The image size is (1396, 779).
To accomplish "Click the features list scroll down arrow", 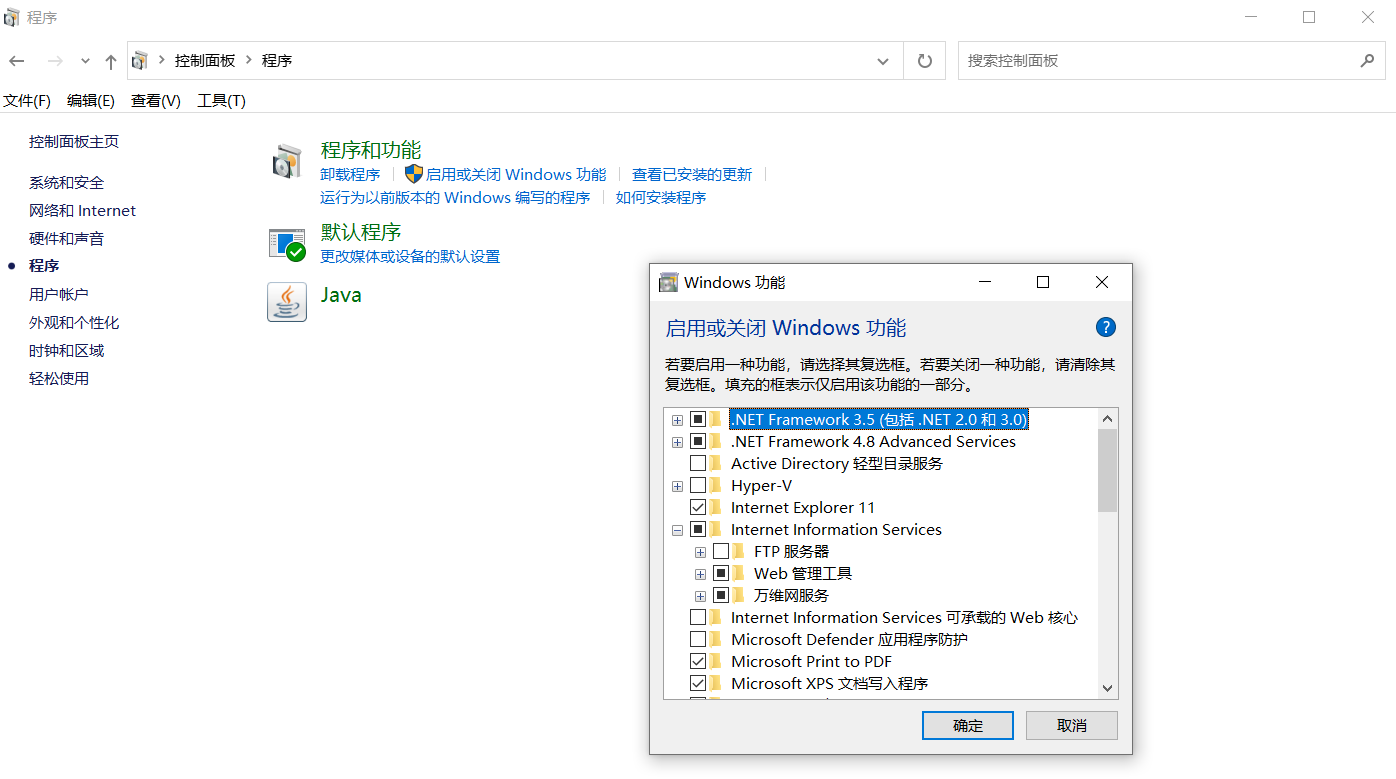I will point(1107,688).
